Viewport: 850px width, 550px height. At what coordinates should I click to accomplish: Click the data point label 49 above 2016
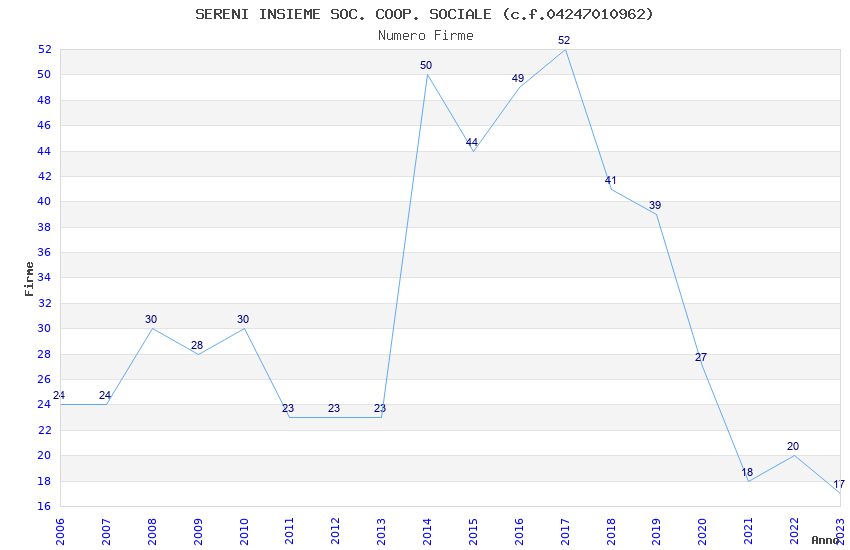(518, 78)
